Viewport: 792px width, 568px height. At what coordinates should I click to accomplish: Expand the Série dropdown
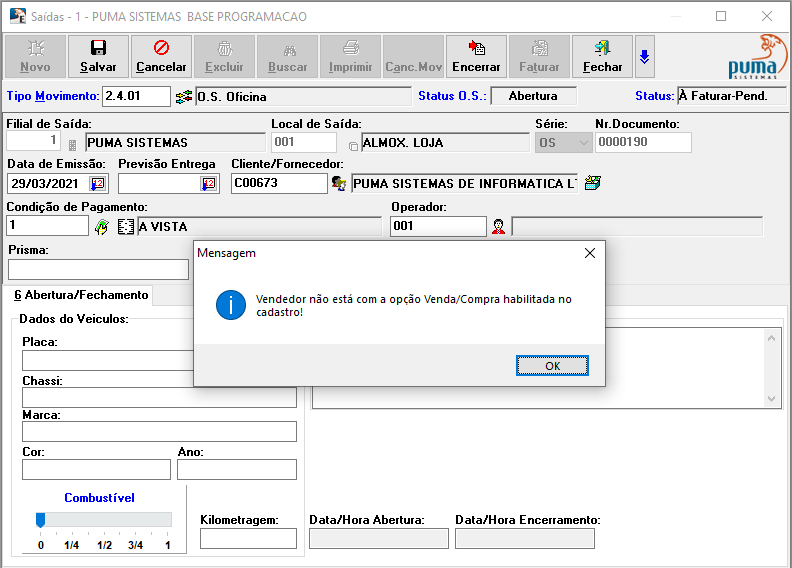click(581, 143)
